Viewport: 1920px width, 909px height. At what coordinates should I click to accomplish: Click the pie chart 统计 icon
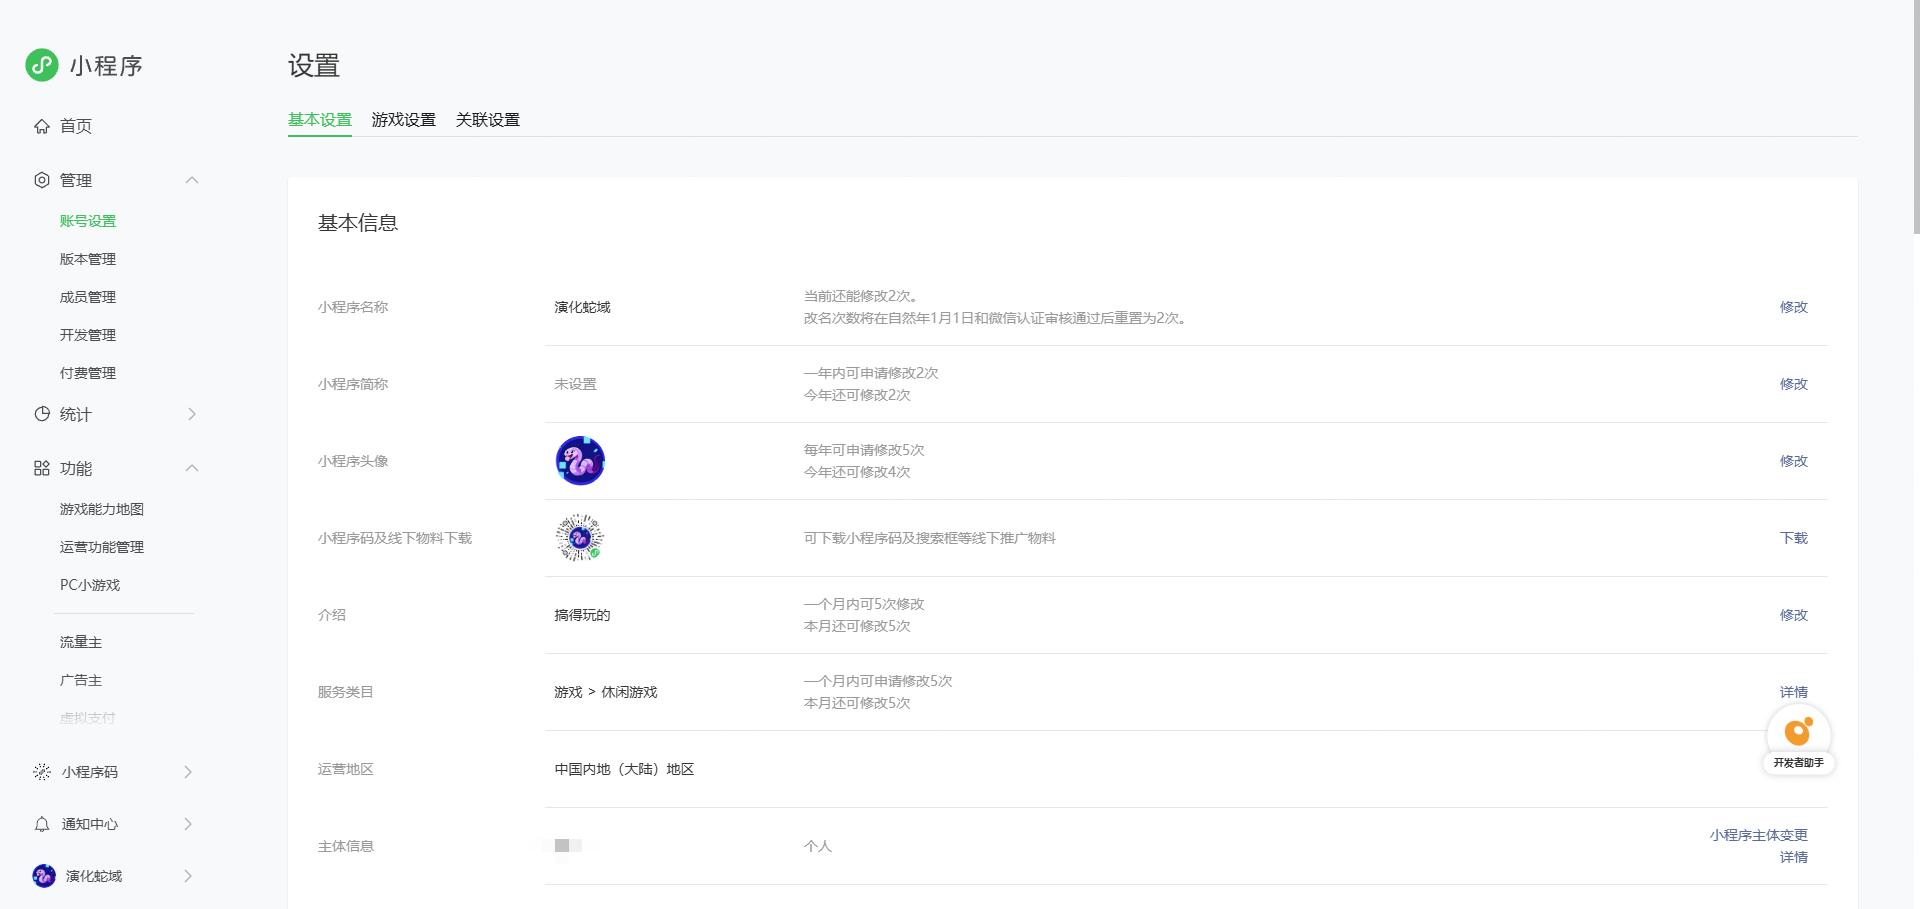[x=42, y=414]
